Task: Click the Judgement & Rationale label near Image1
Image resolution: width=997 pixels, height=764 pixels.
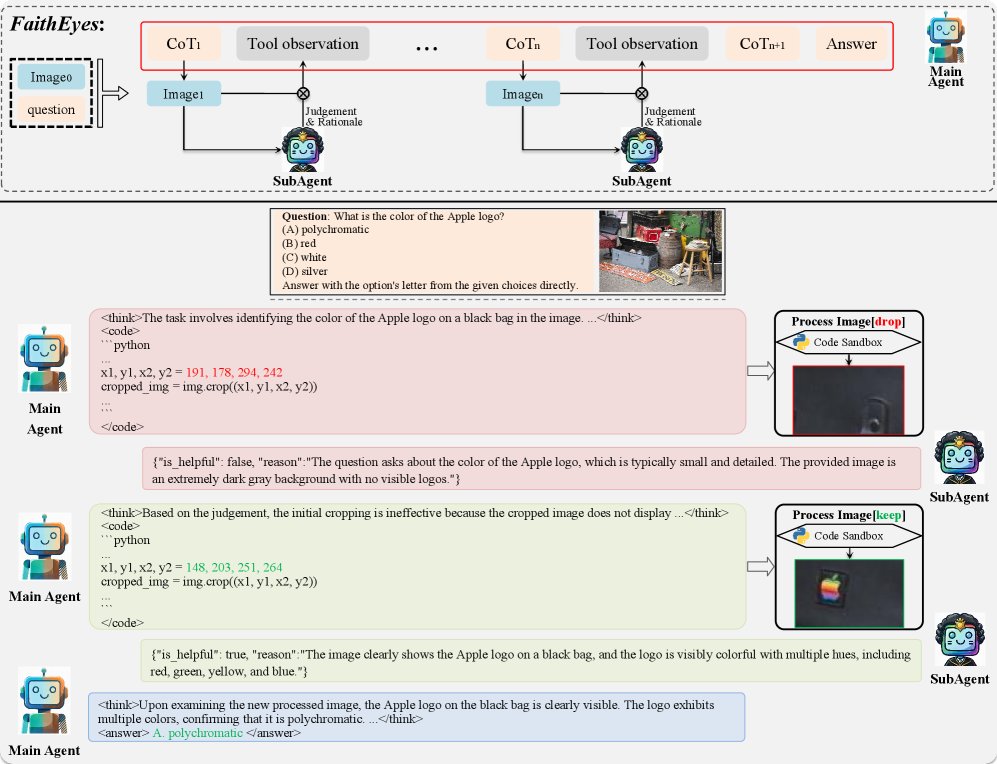Action: point(334,116)
